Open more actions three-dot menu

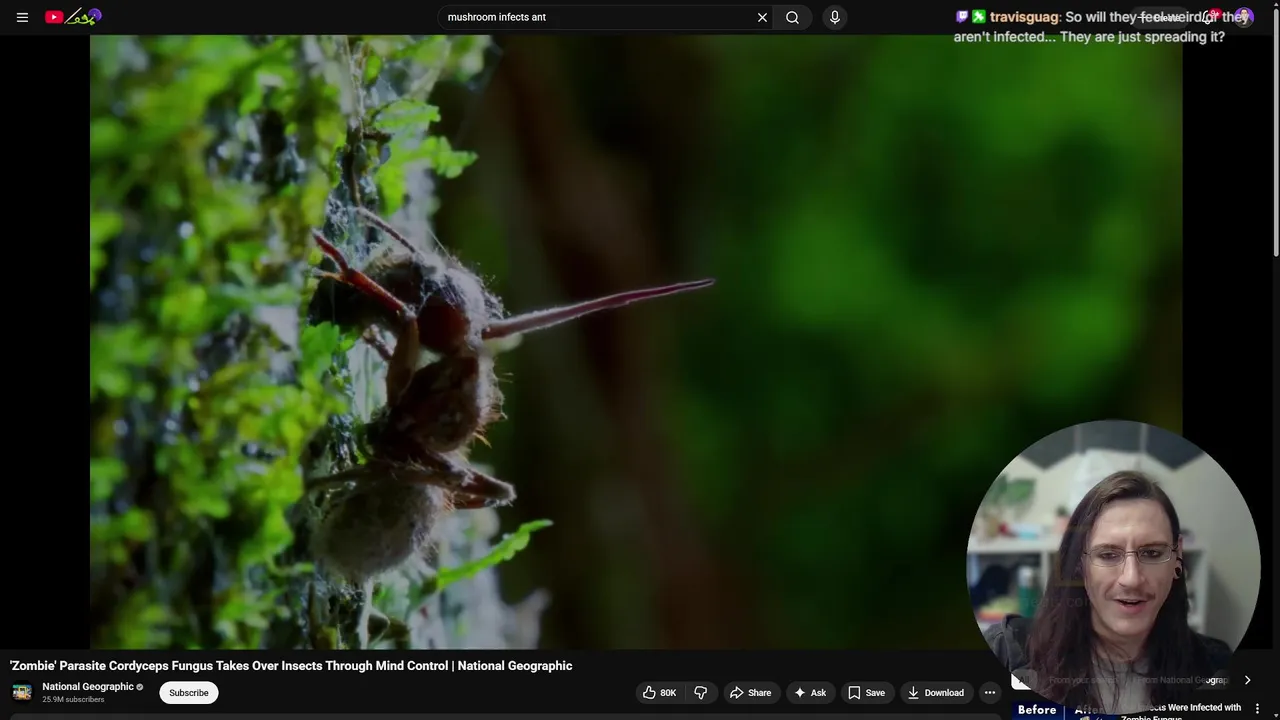pos(990,692)
